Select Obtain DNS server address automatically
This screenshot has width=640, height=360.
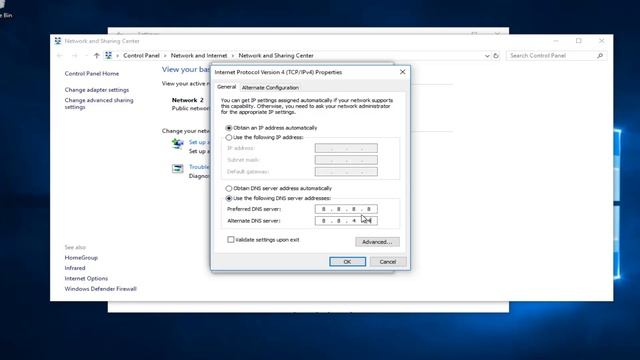tap(229, 189)
